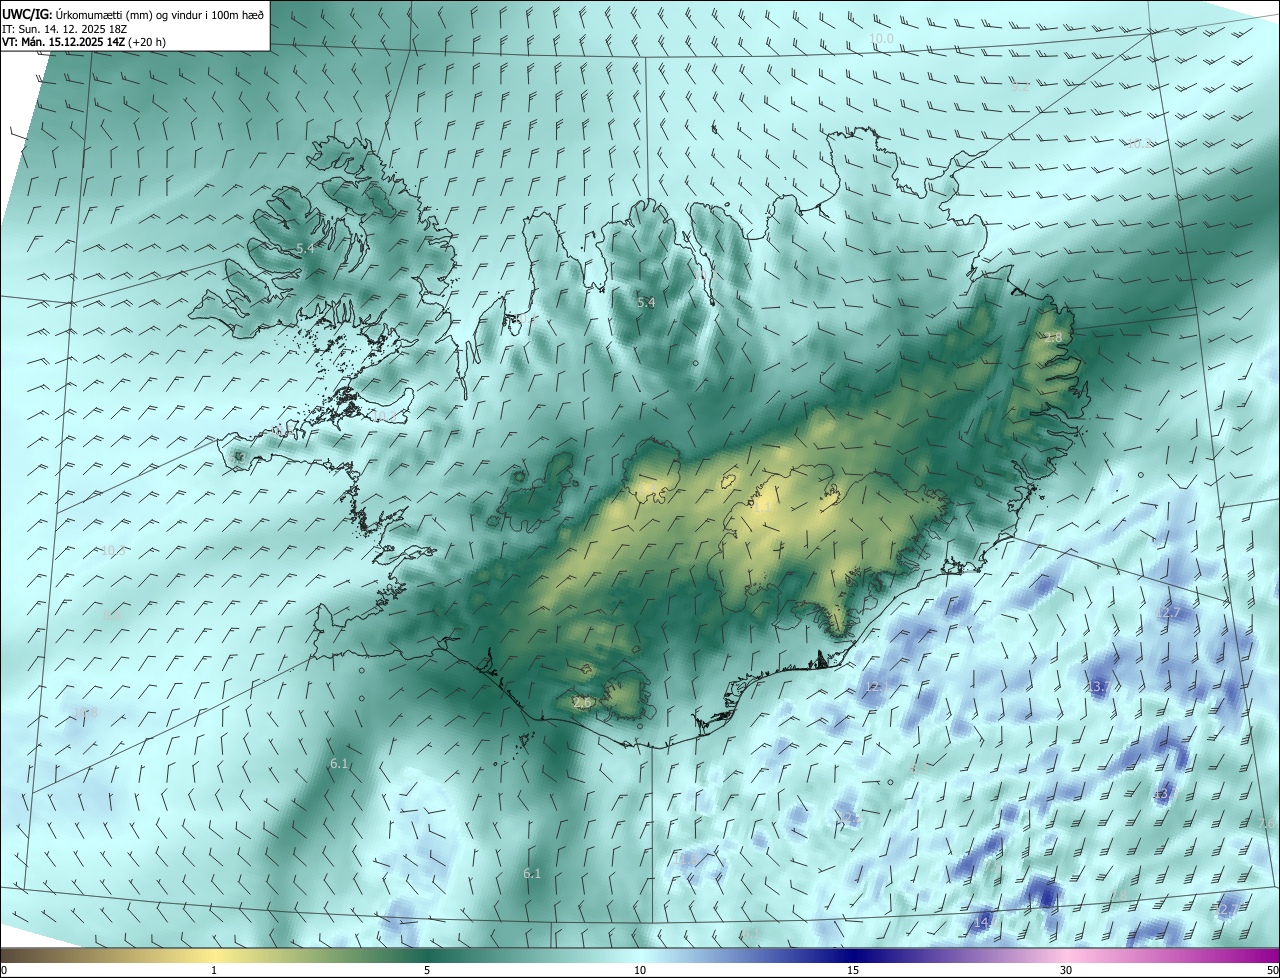Click the colorbar tick labeled 1

[x=215, y=971]
